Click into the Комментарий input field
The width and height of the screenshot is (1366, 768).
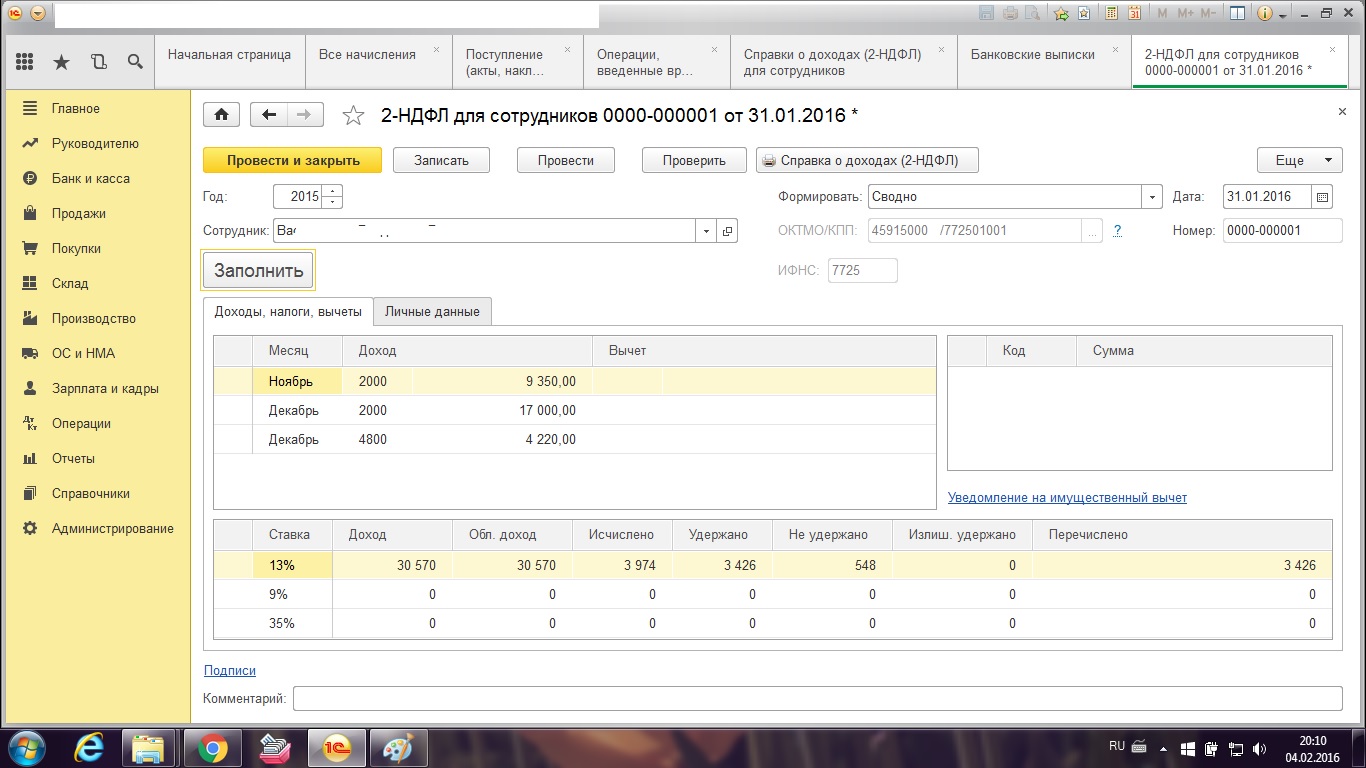pos(817,698)
